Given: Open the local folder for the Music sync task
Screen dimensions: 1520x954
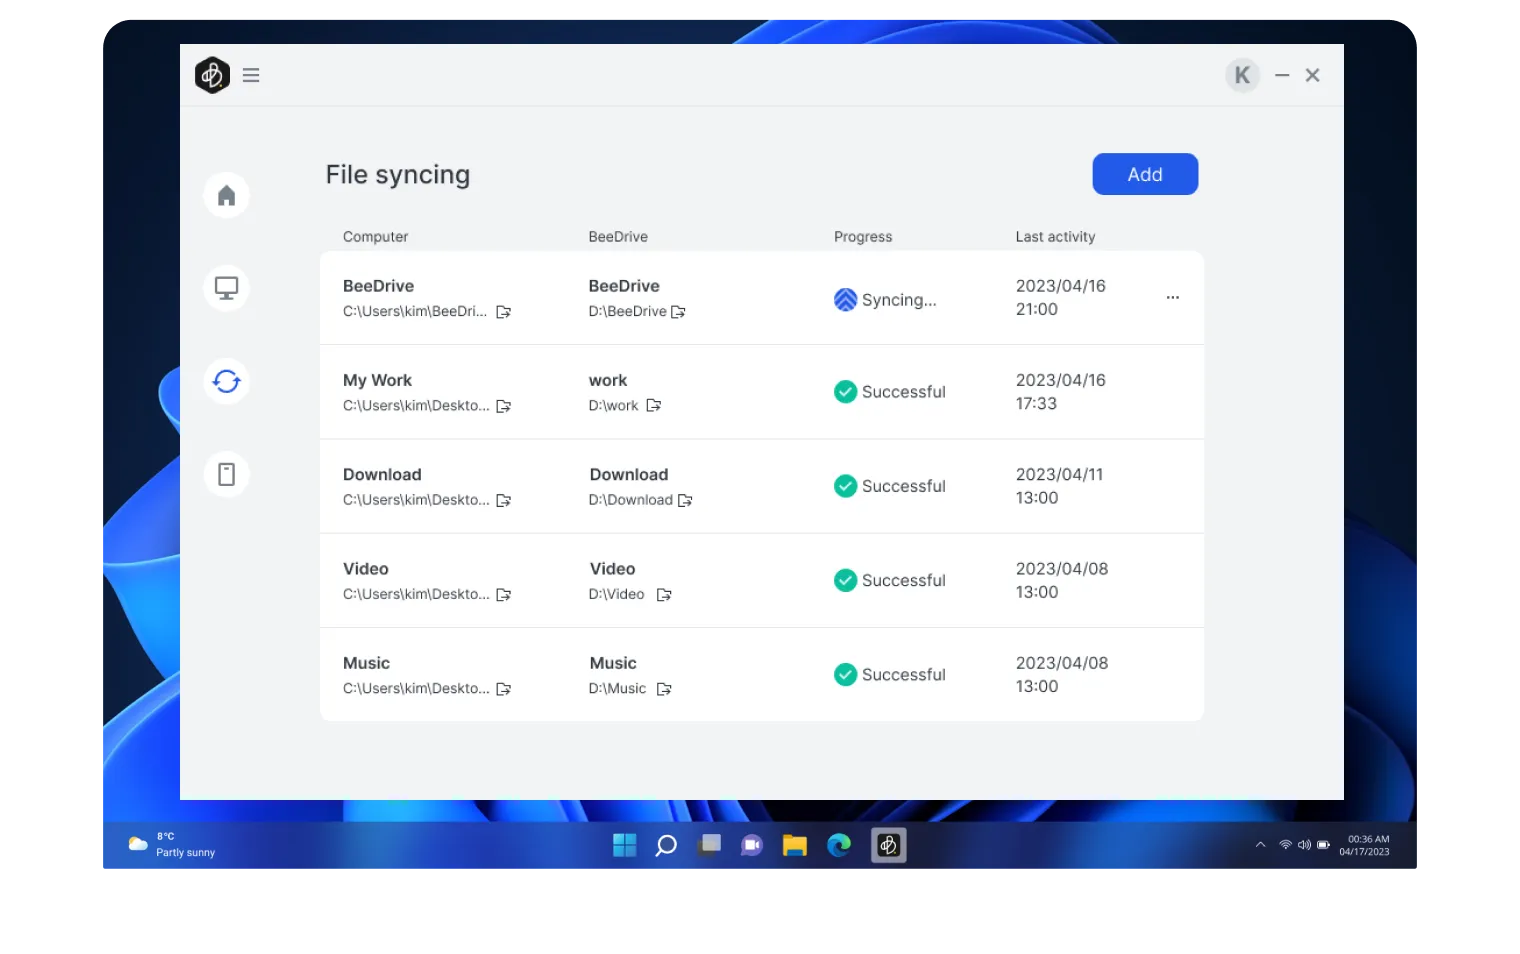Looking at the screenshot, I should pos(504,689).
